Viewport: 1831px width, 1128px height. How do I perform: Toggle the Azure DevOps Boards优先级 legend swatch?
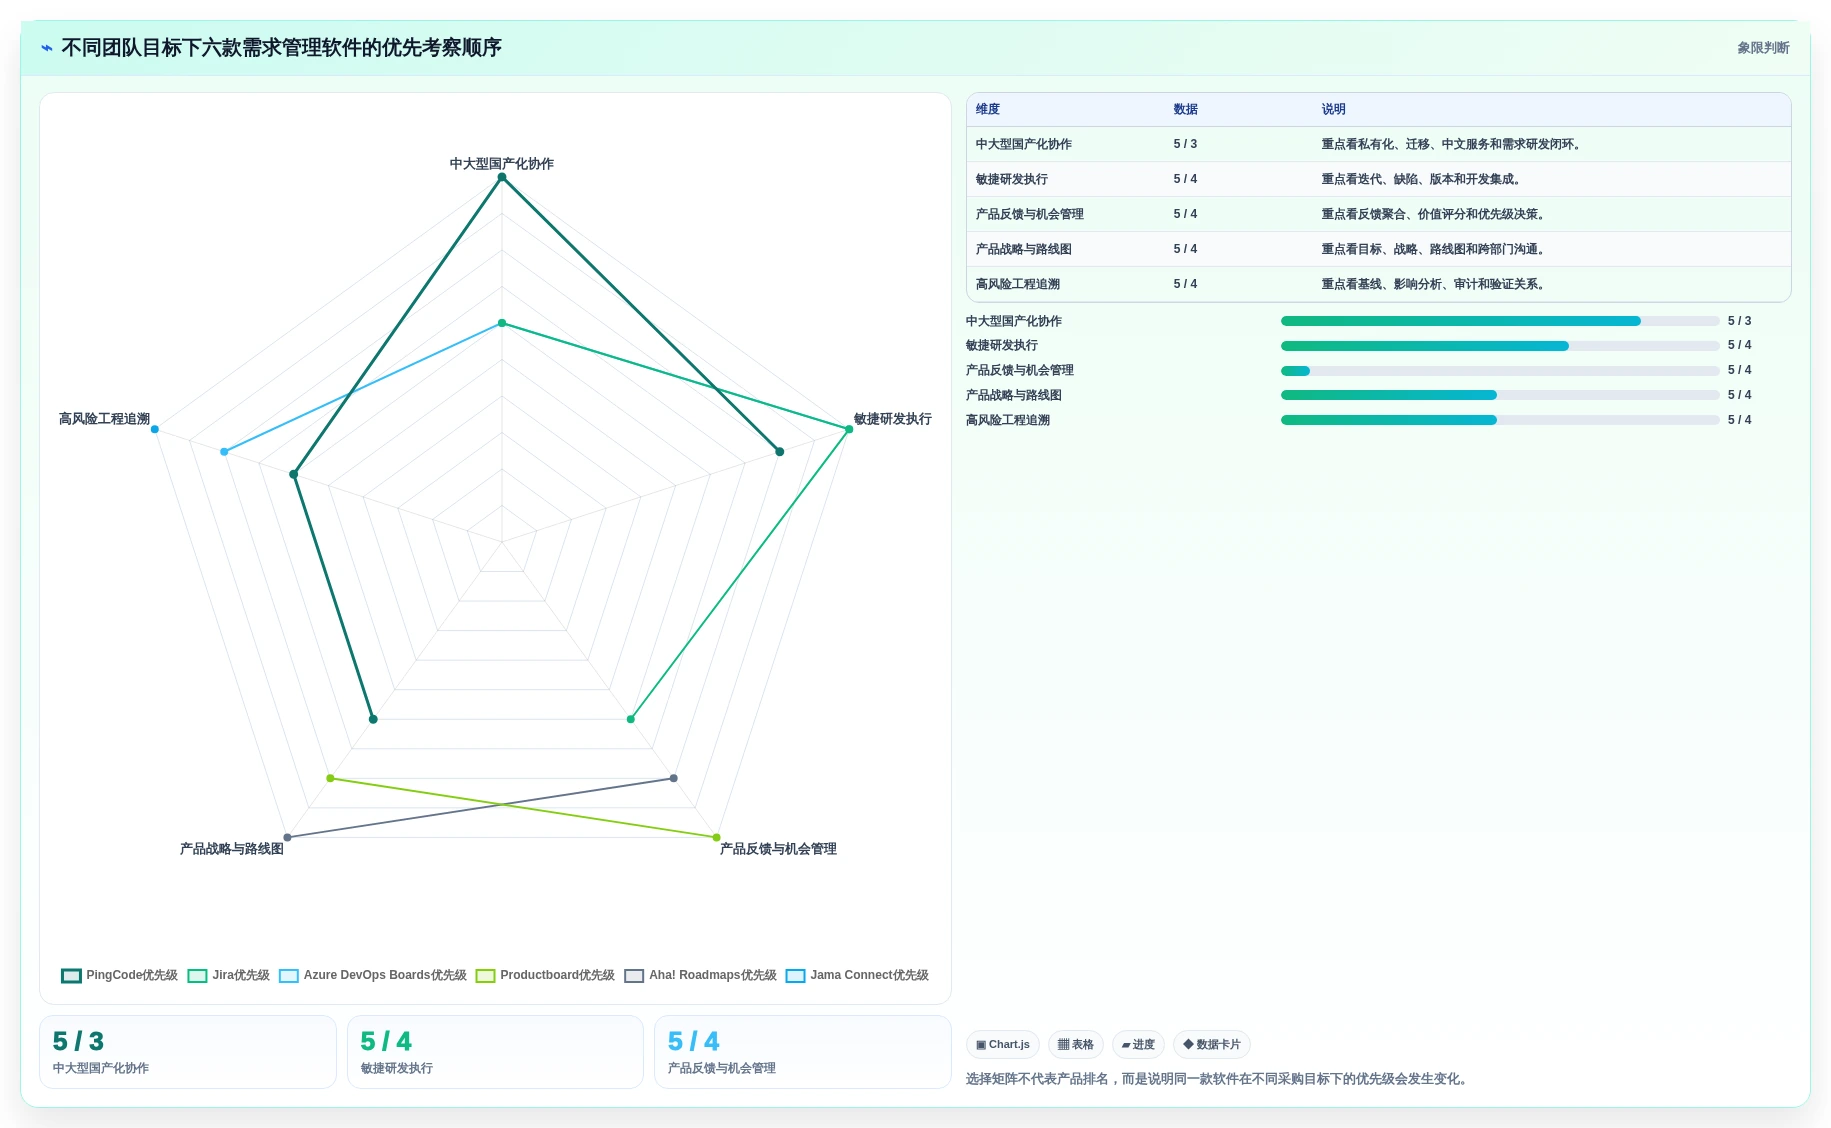tap(289, 976)
